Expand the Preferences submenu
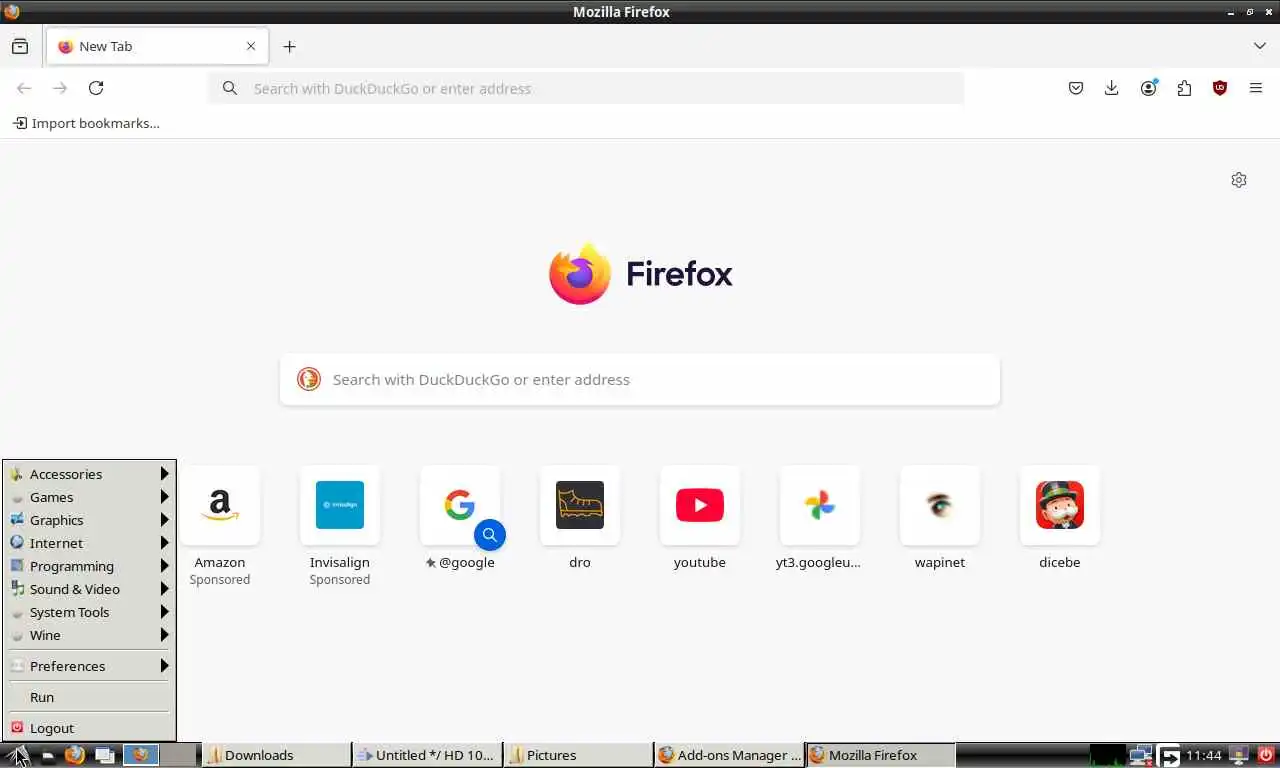This screenshot has width=1280, height=768. [90, 666]
